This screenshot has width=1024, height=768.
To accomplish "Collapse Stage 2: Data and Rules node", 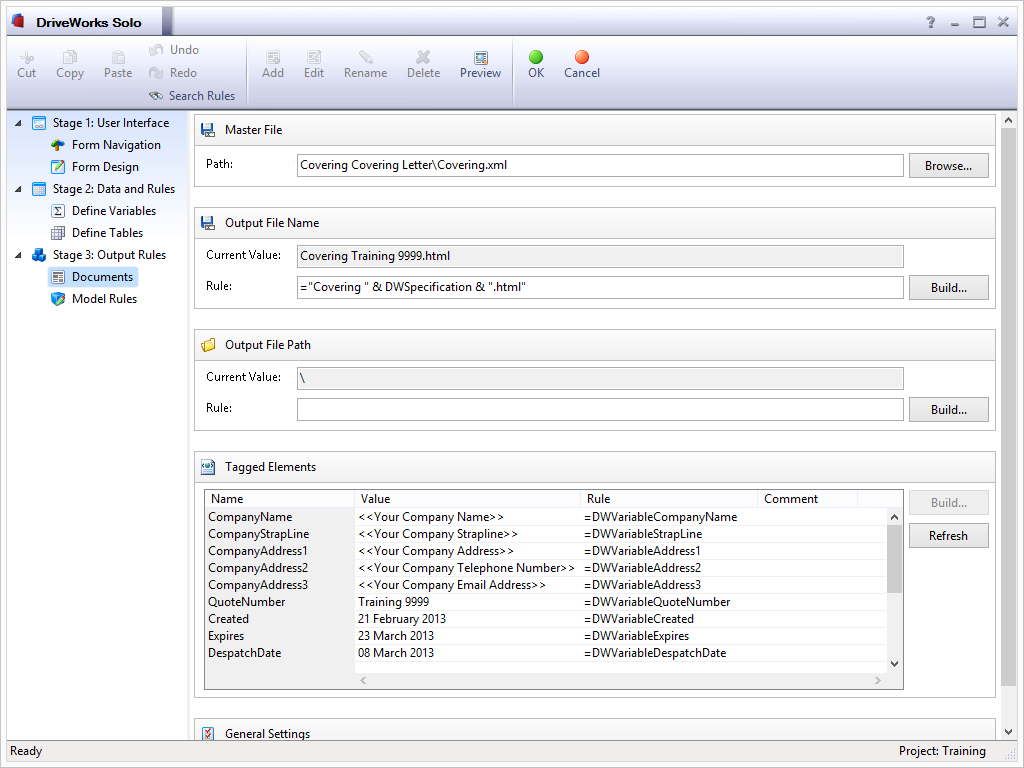I will 18,189.
